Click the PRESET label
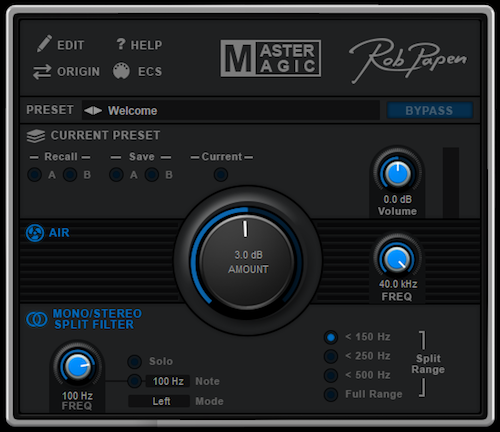The image size is (500, 432). point(50,110)
